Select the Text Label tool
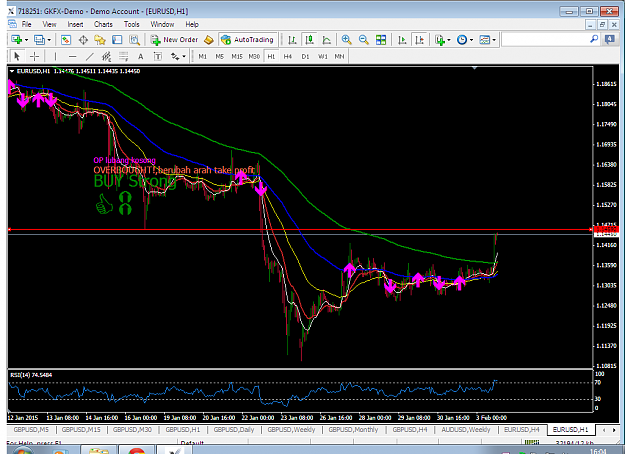 point(158,57)
